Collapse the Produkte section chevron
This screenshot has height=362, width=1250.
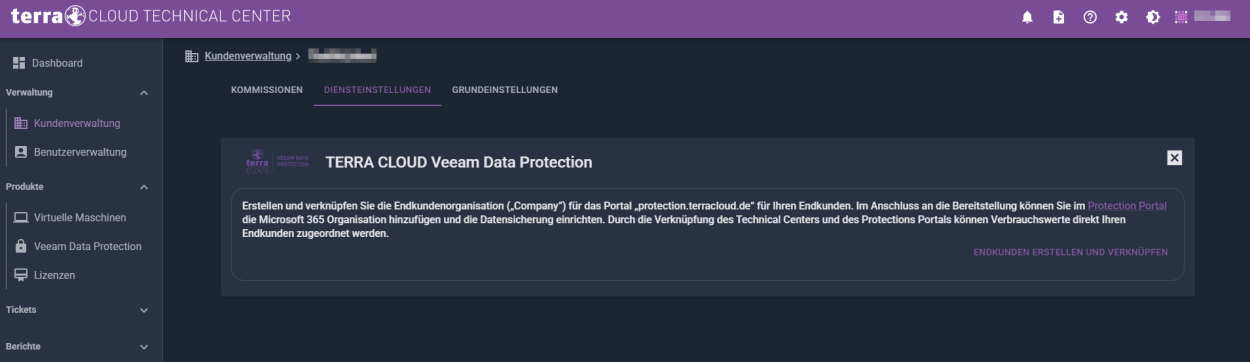click(143, 187)
